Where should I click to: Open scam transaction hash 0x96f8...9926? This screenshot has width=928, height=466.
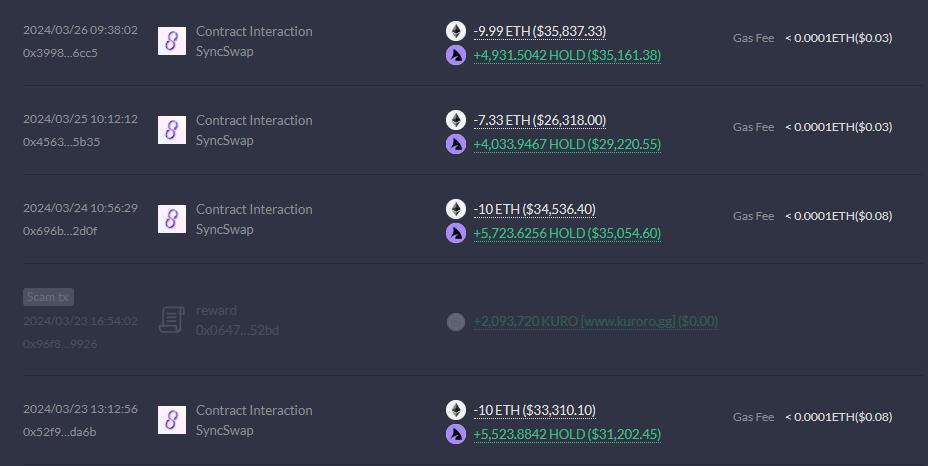[60, 344]
